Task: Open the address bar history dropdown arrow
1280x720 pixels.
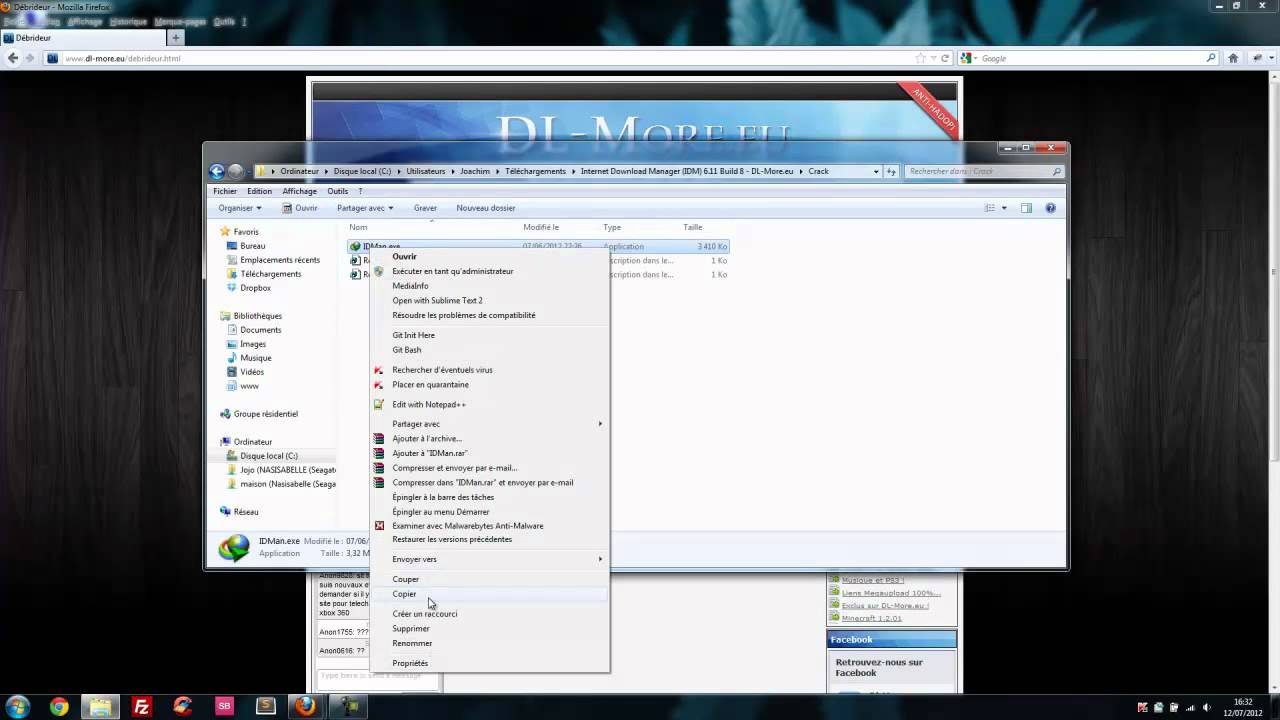Action: pyautogui.click(x=876, y=171)
